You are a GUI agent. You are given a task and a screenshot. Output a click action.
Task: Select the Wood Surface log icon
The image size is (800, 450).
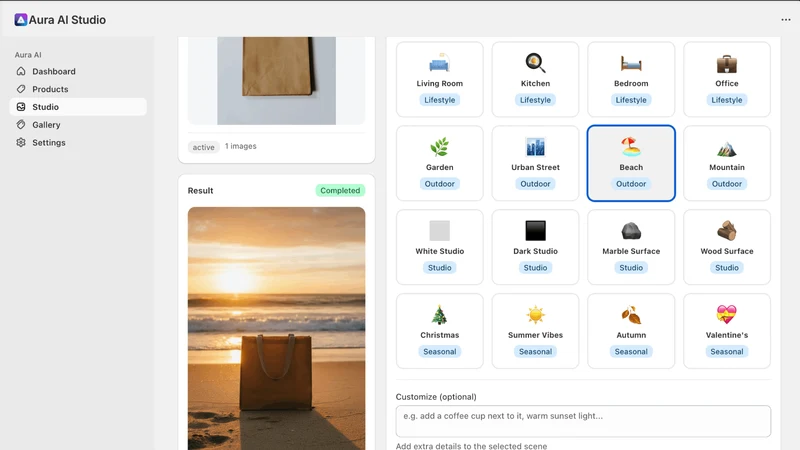coord(727,231)
